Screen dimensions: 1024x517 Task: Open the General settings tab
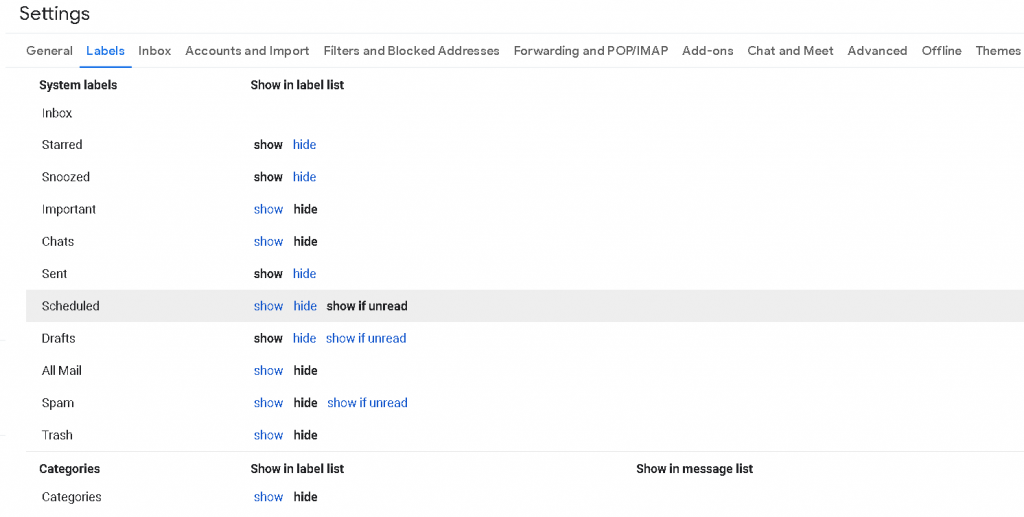point(49,51)
